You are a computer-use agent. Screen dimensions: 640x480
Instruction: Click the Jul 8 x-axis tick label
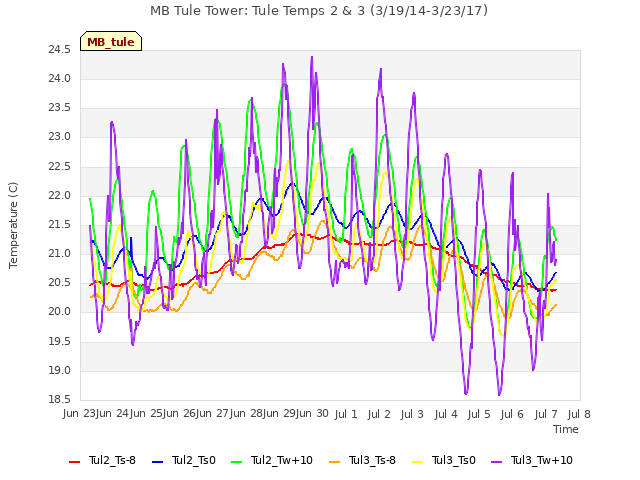point(579,414)
